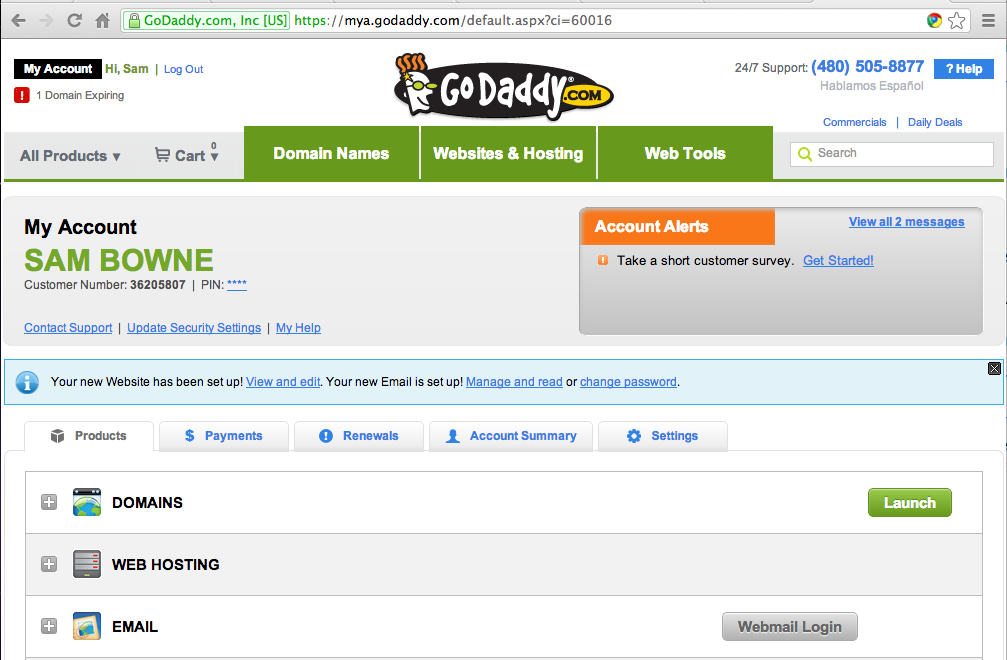Switch to the Settings tab
1007x660 pixels.
coord(663,436)
